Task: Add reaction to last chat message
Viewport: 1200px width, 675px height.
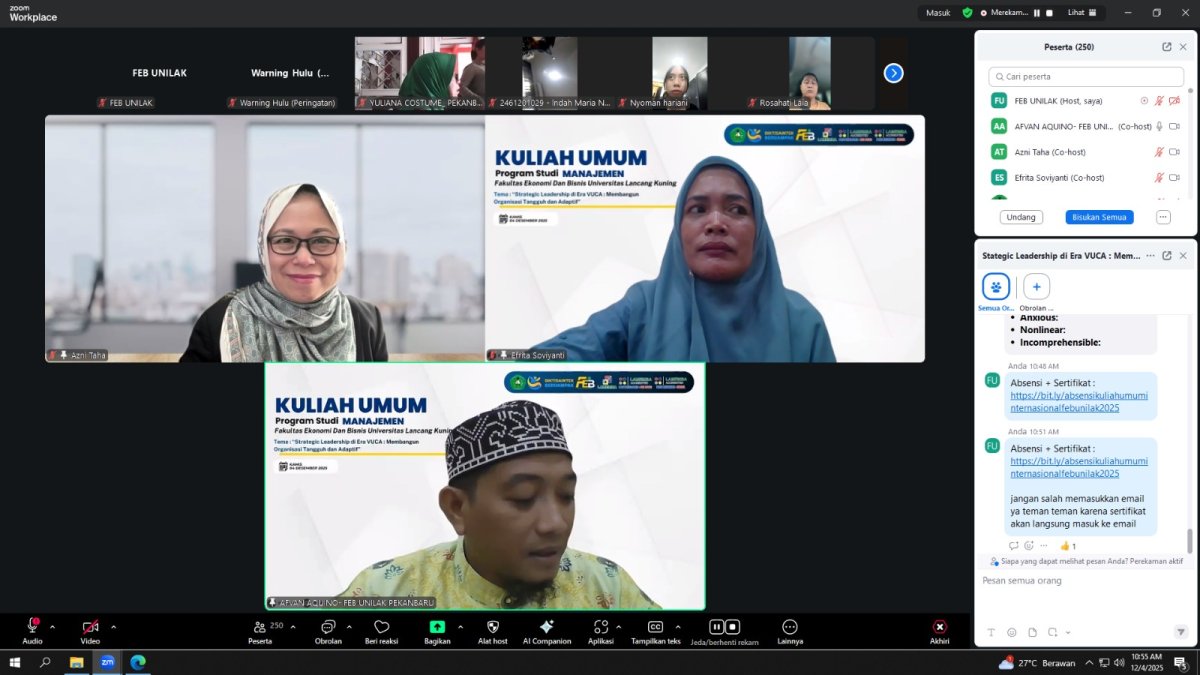Action: 1029,545
